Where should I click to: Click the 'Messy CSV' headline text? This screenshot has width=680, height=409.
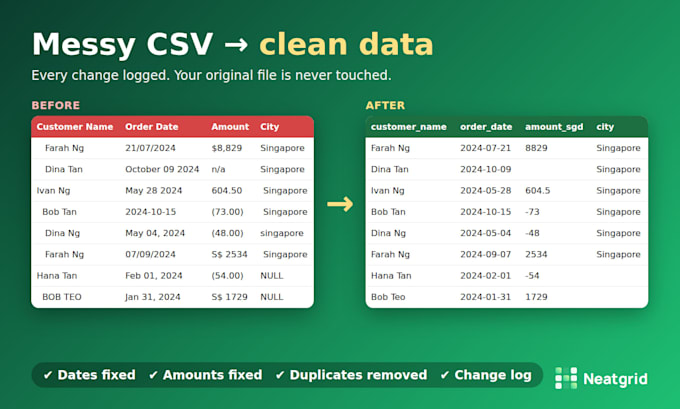[x=122, y=44]
